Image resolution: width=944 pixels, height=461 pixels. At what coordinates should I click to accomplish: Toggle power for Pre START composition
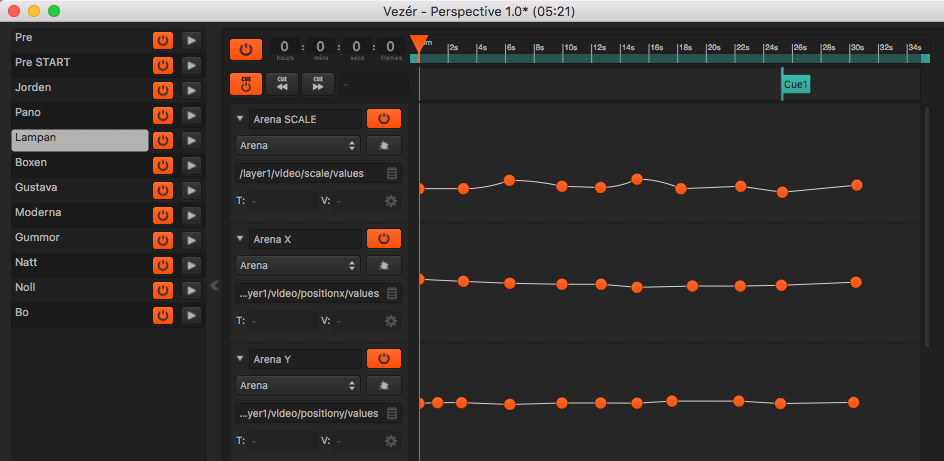(163, 65)
